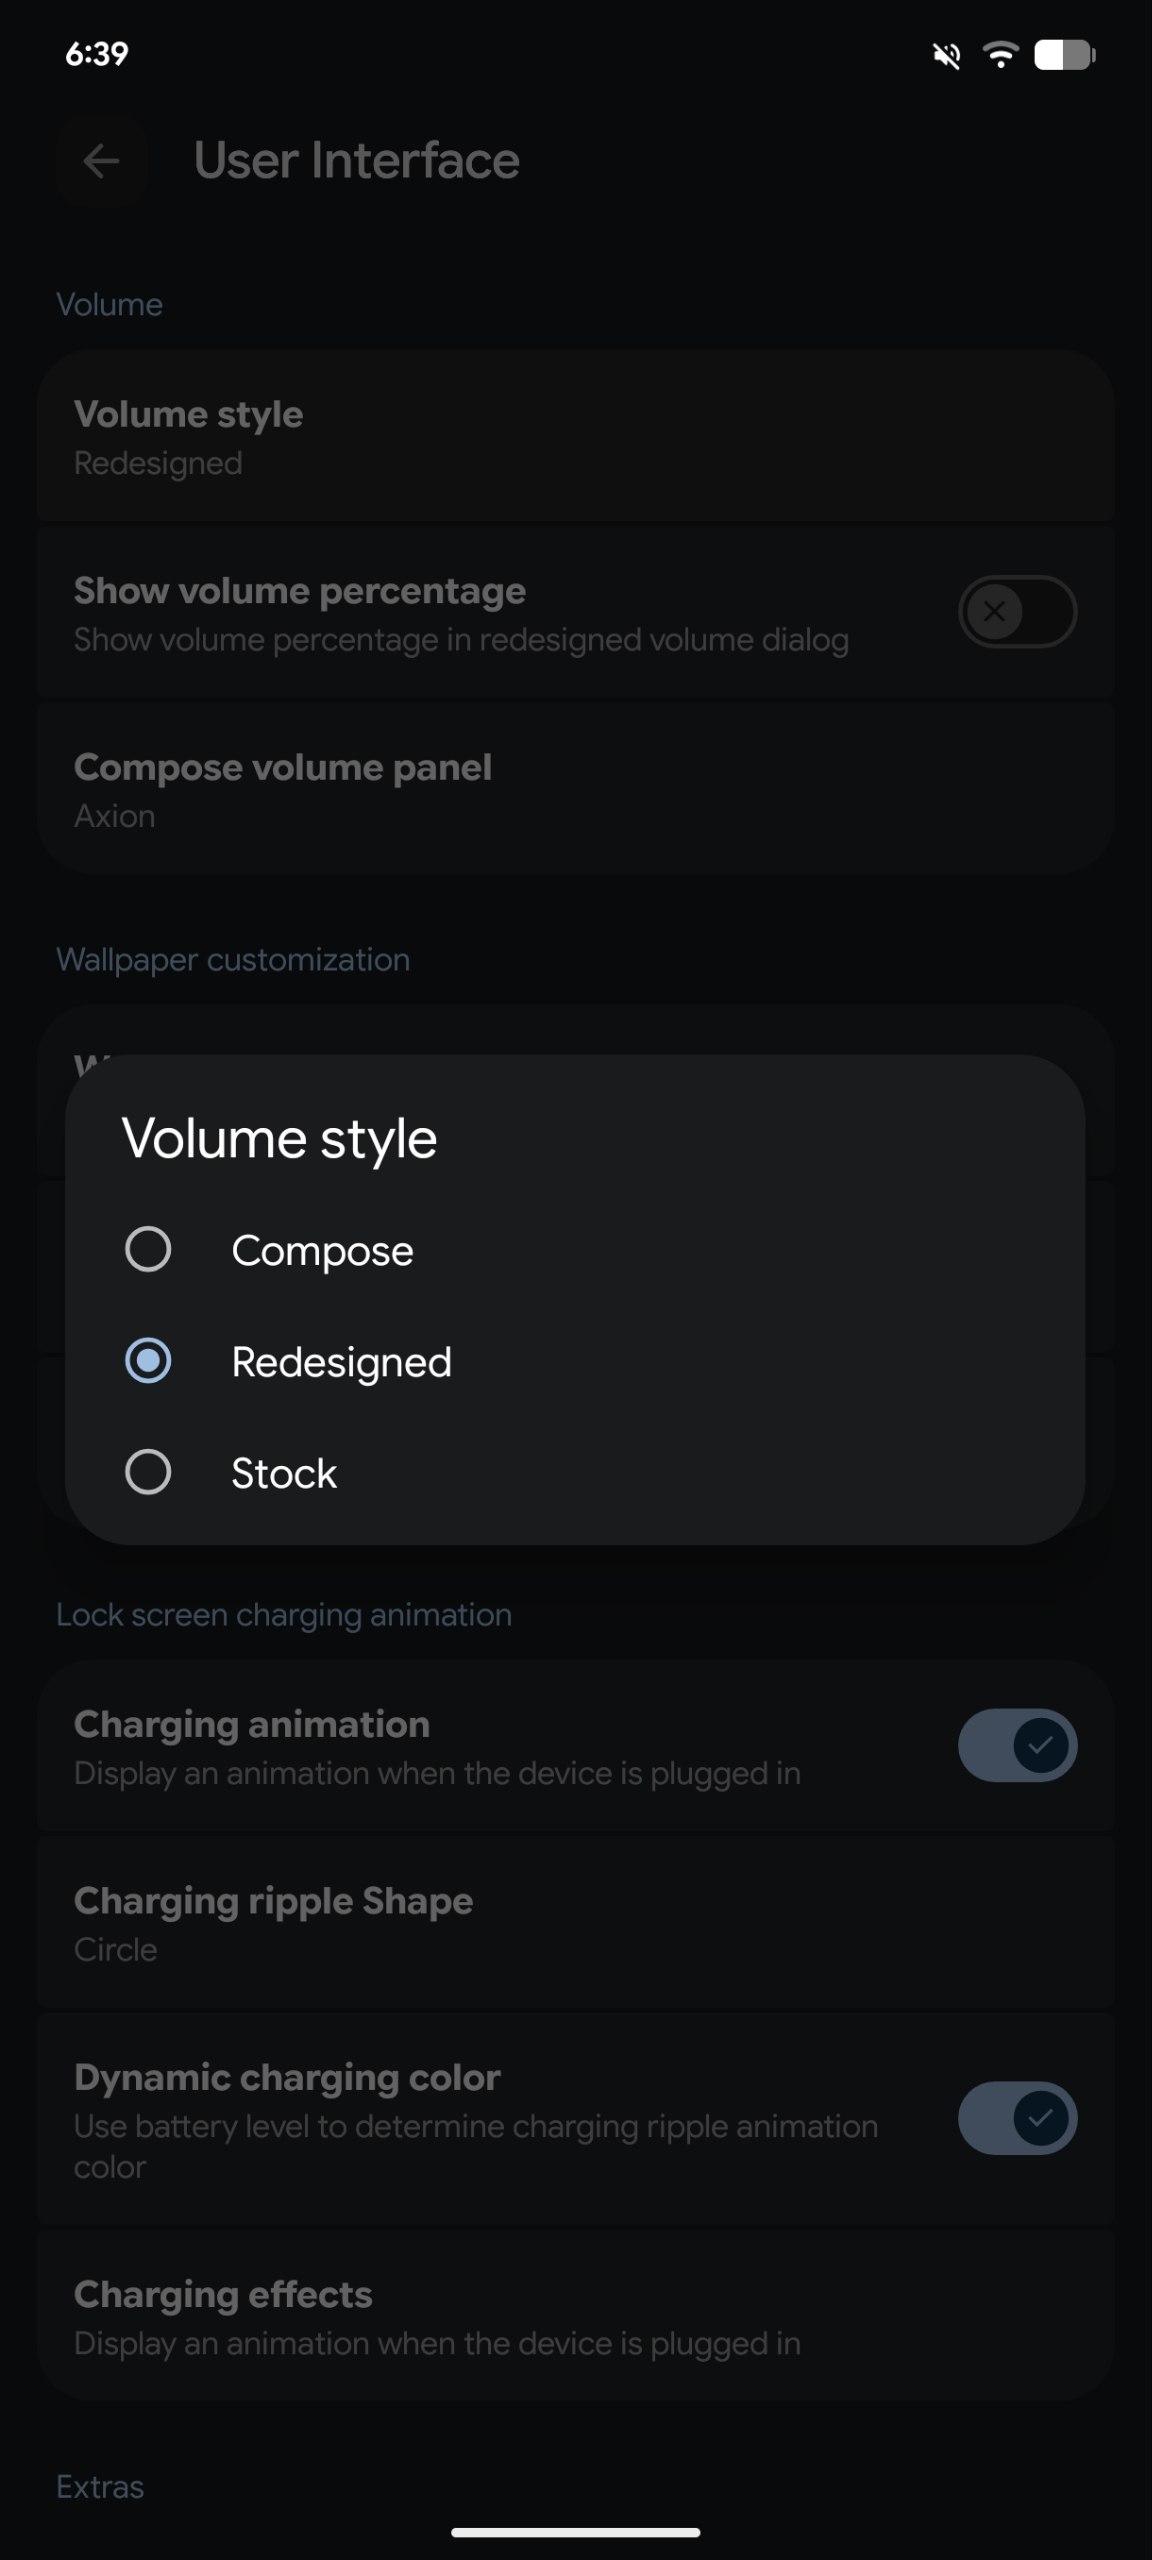Select the Redesigned radio option
The height and width of the screenshot is (2560, 1152).
148,1361
